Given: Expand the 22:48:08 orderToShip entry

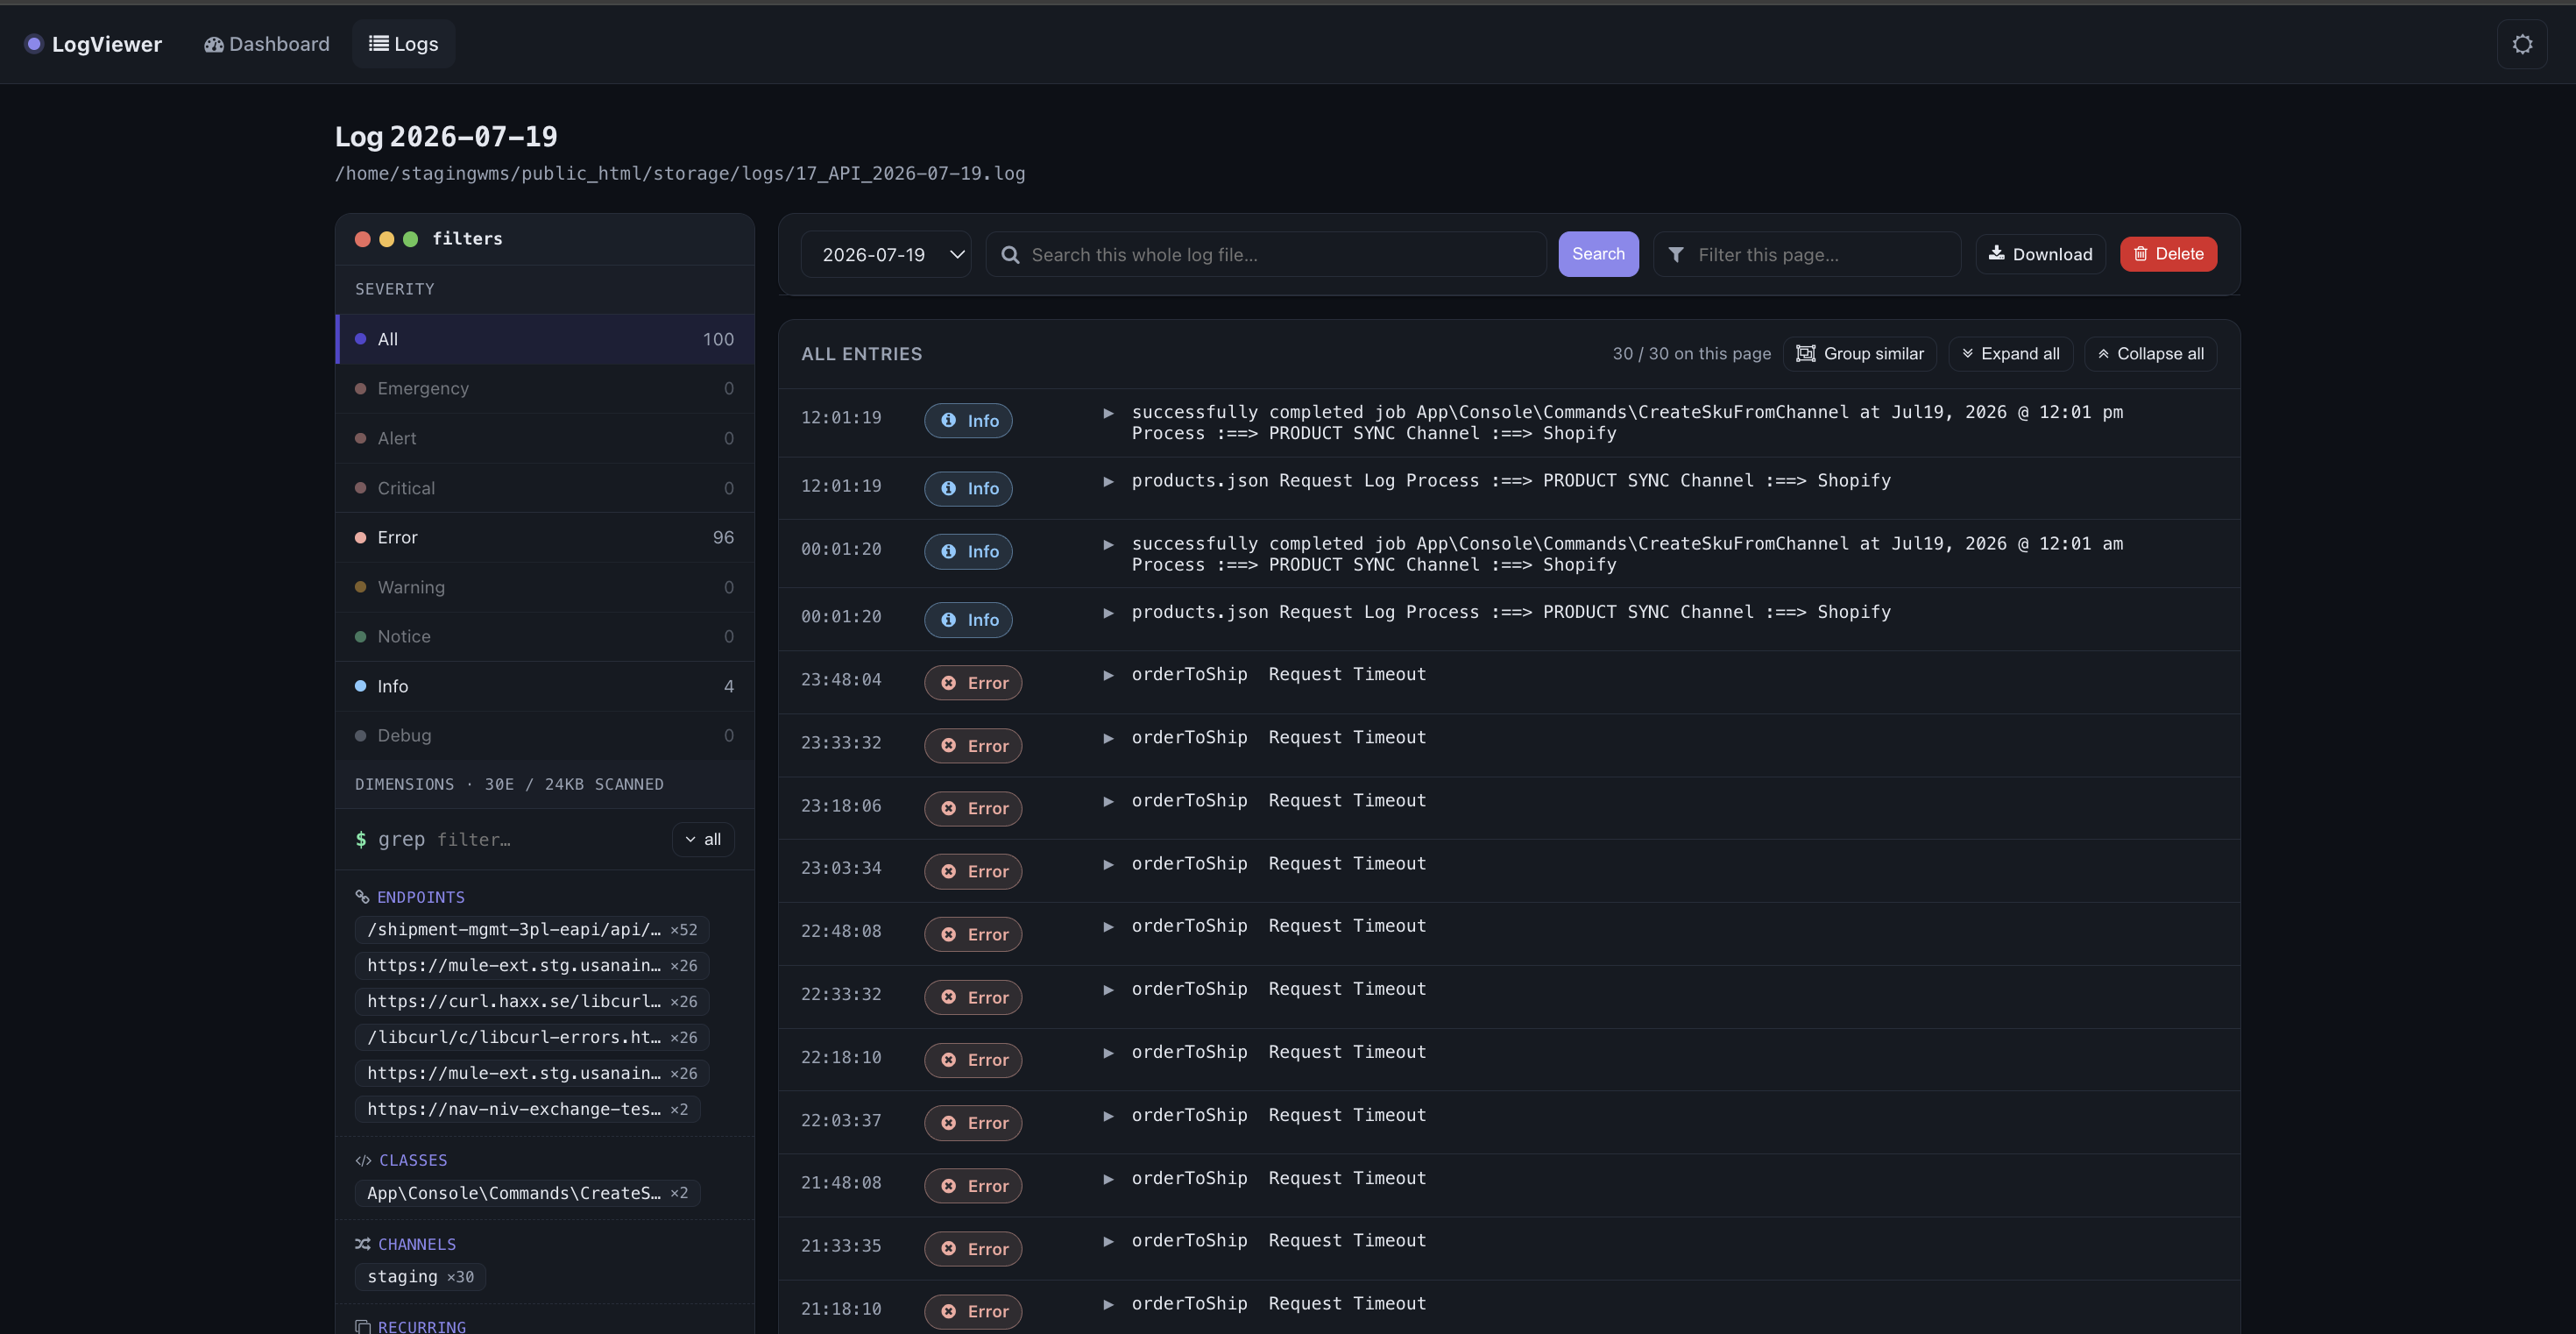Looking at the screenshot, I should coord(1108,926).
